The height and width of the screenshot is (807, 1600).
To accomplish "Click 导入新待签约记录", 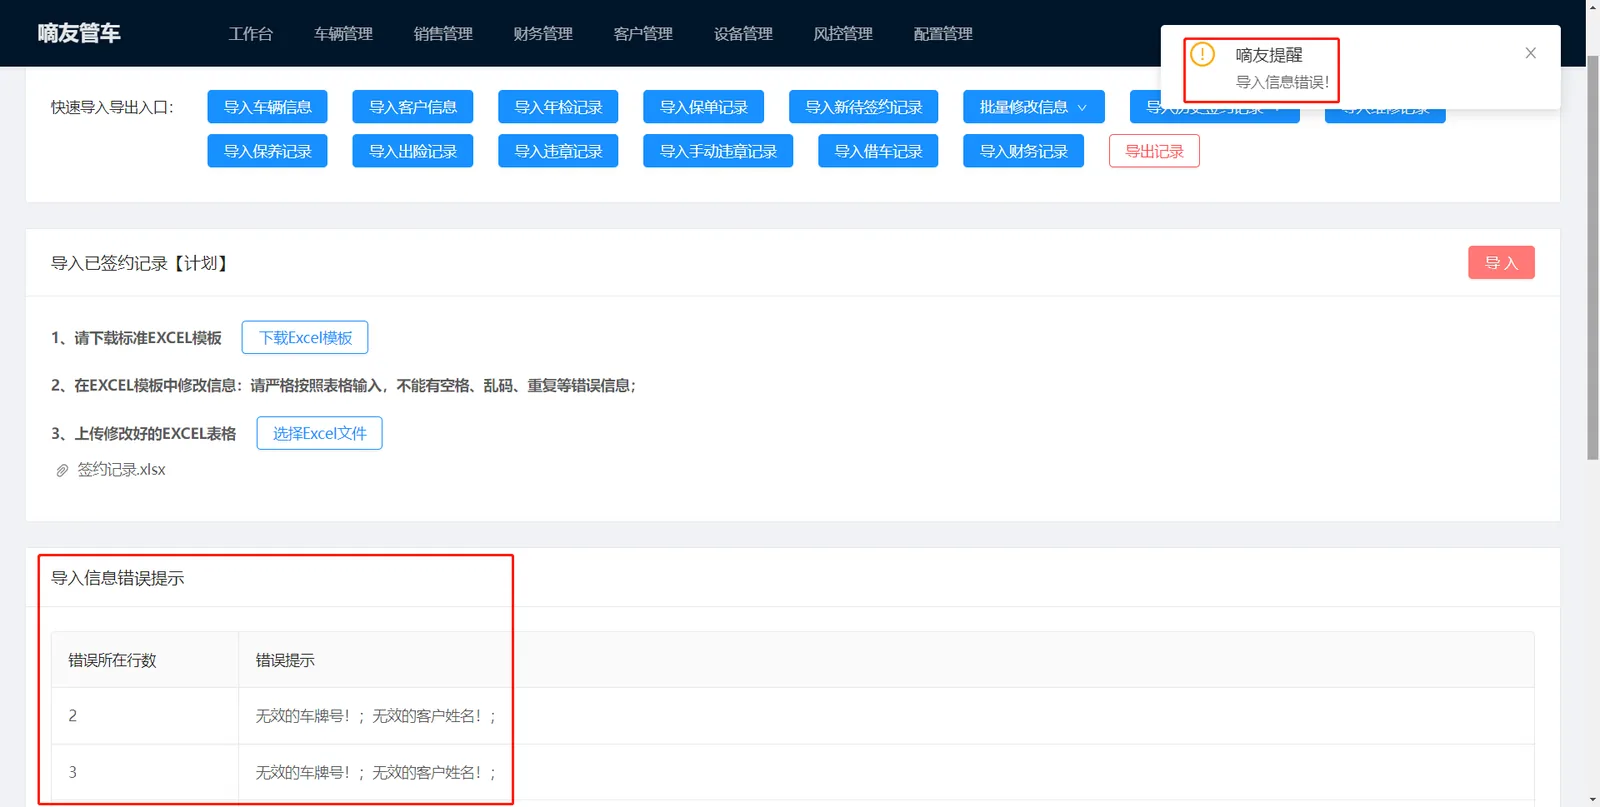I will pyautogui.click(x=863, y=107).
